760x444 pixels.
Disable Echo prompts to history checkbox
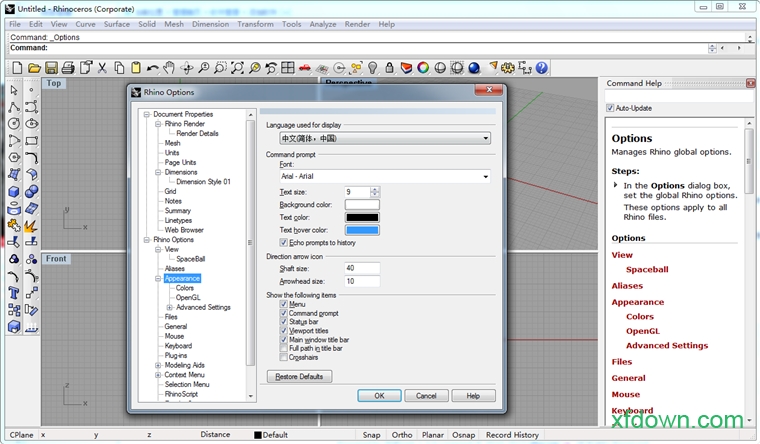tap(284, 243)
